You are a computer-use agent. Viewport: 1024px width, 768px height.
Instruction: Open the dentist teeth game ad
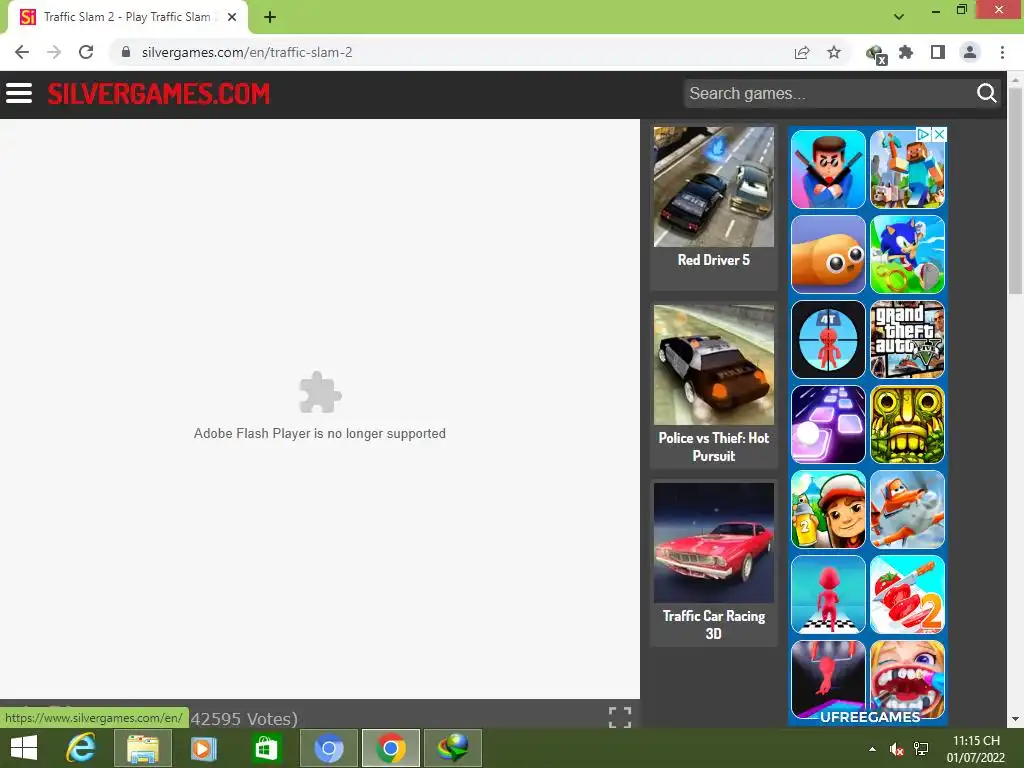pos(907,679)
